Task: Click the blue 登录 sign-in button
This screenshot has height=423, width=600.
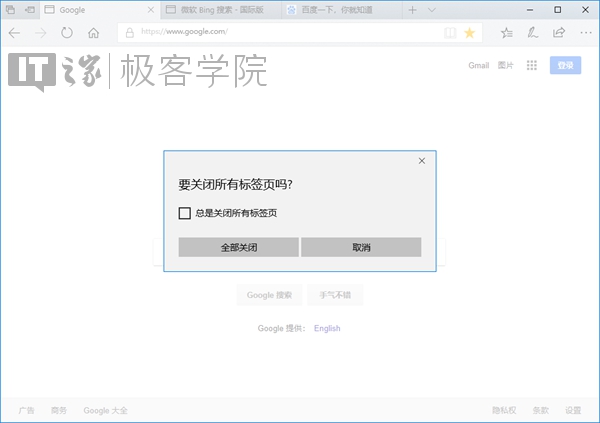Action: click(565, 65)
